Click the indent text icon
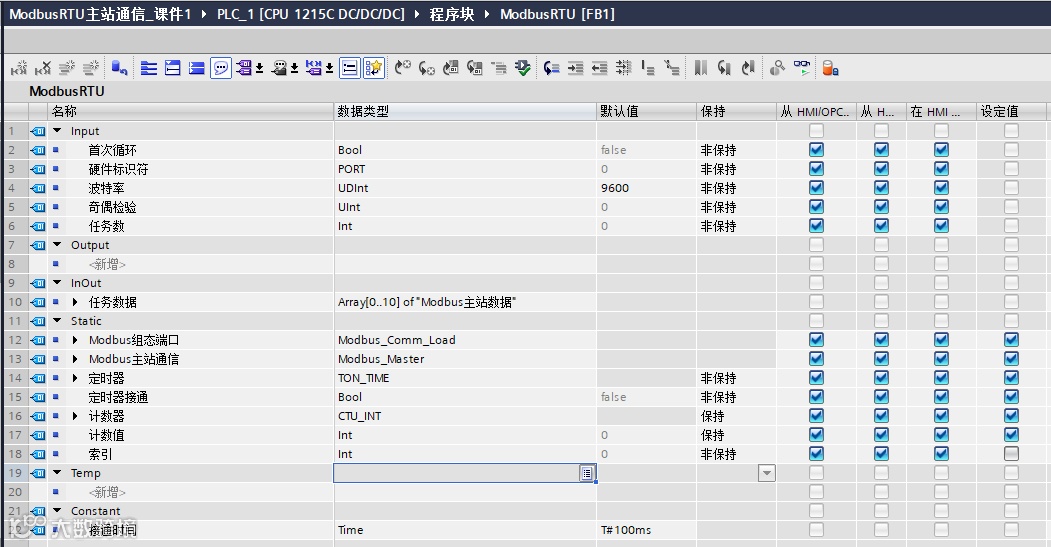1051x547 pixels. coord(575,68)
